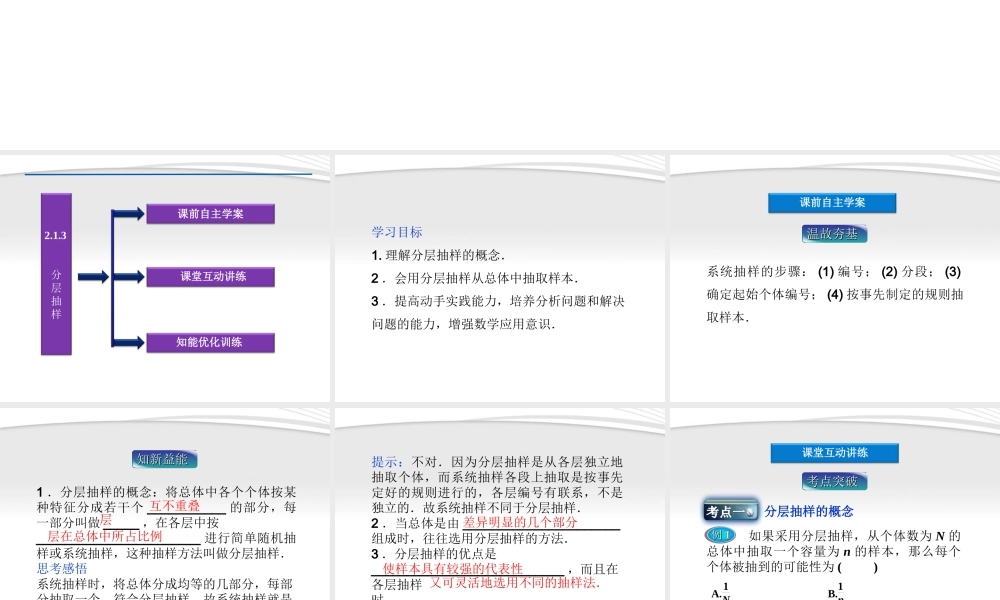Image resolution: width=1000 pixels, height=600 pixels.
Task: Click the 学习目标 heading
Action: coord(397,232)
